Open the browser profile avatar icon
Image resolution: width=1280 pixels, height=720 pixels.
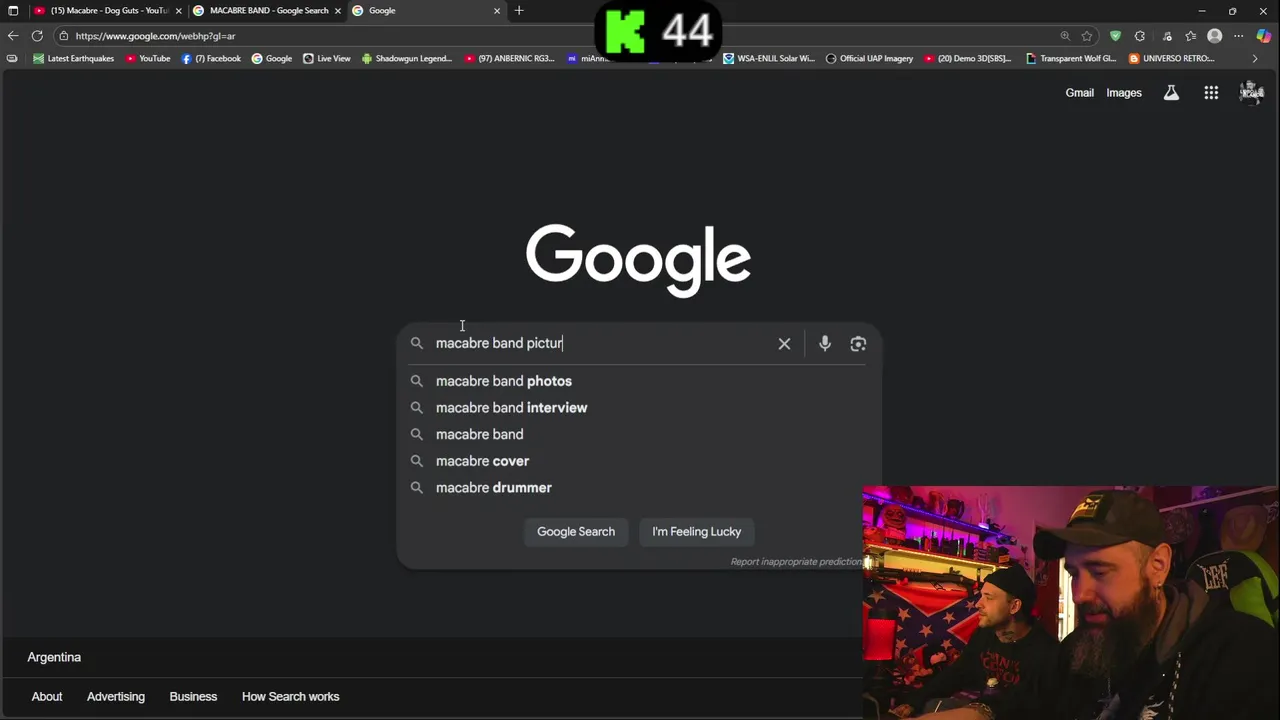1215,36
